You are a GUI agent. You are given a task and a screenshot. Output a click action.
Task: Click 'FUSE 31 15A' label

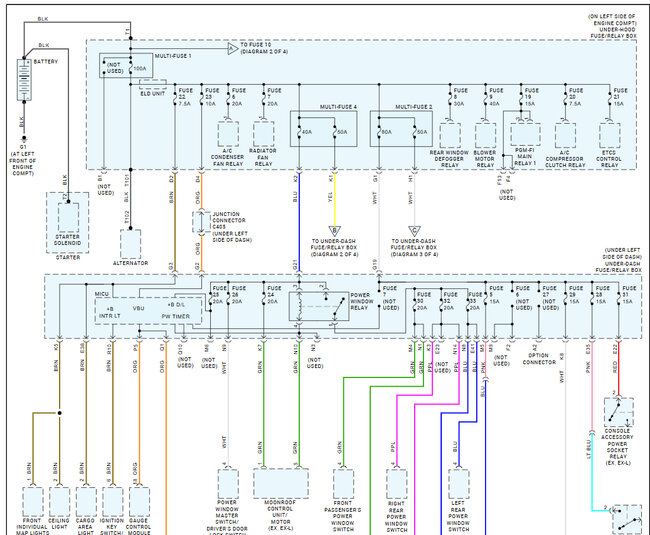629,295
